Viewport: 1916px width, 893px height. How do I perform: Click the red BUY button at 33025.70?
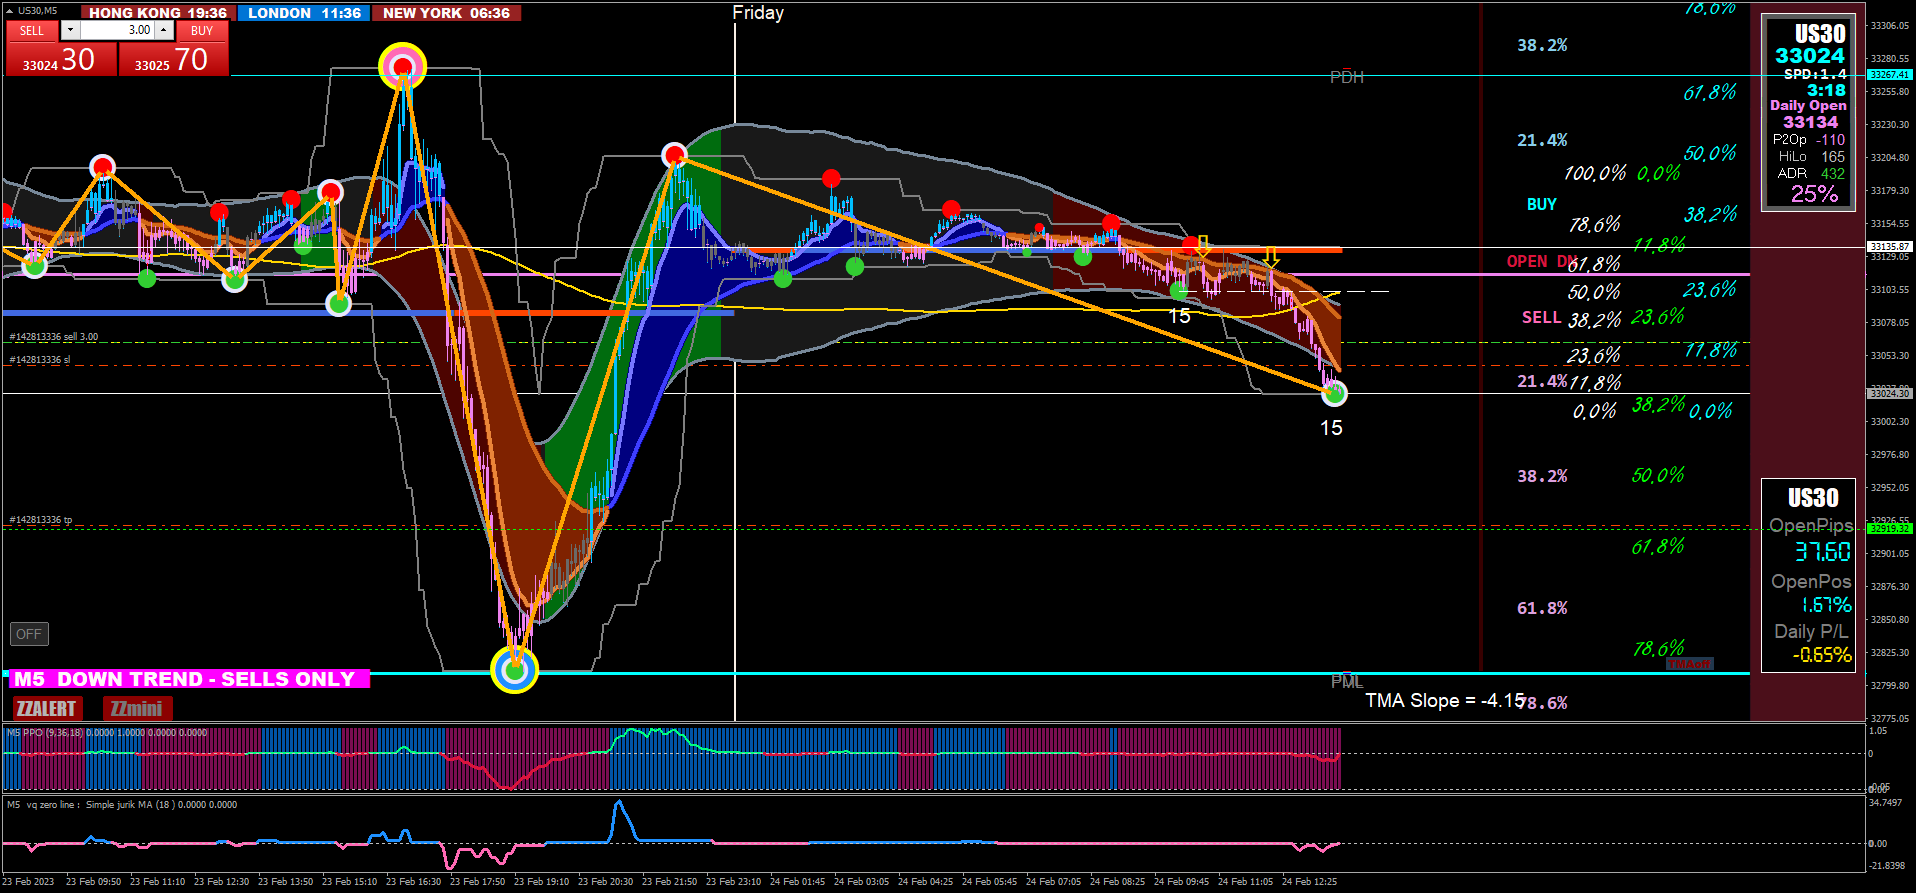173,60
